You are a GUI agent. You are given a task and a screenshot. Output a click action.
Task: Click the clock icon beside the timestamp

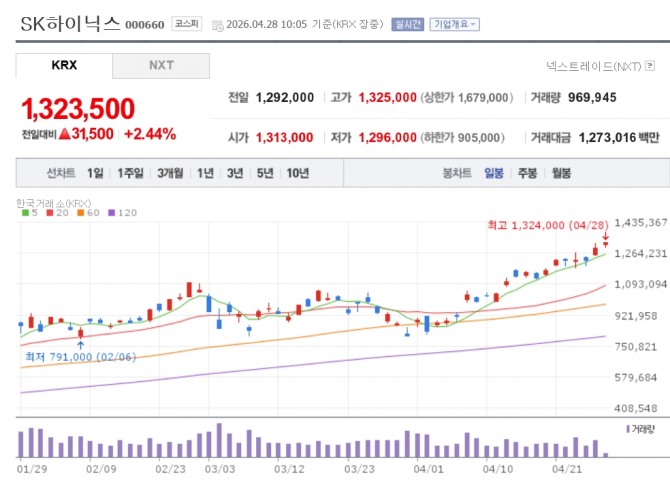pos(217,26)
